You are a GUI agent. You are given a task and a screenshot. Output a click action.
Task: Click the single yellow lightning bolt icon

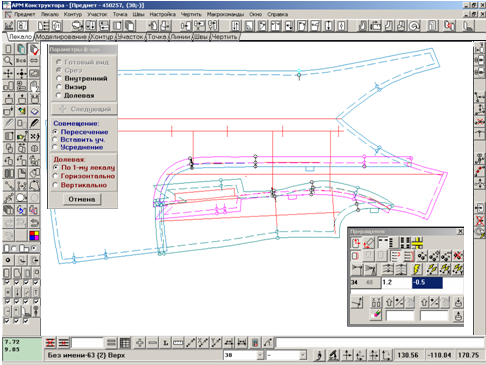(417, 269)
